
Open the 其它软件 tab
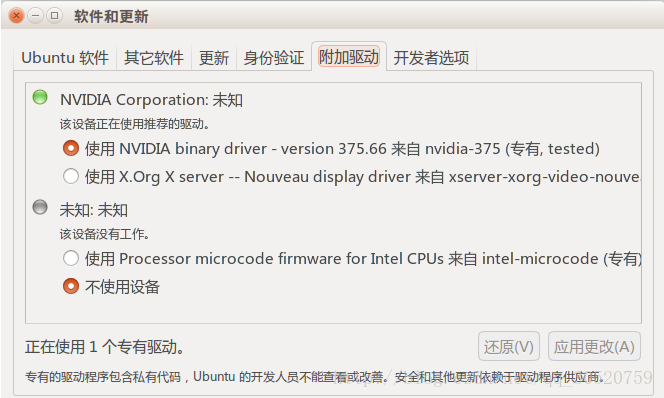coord(154,58)
